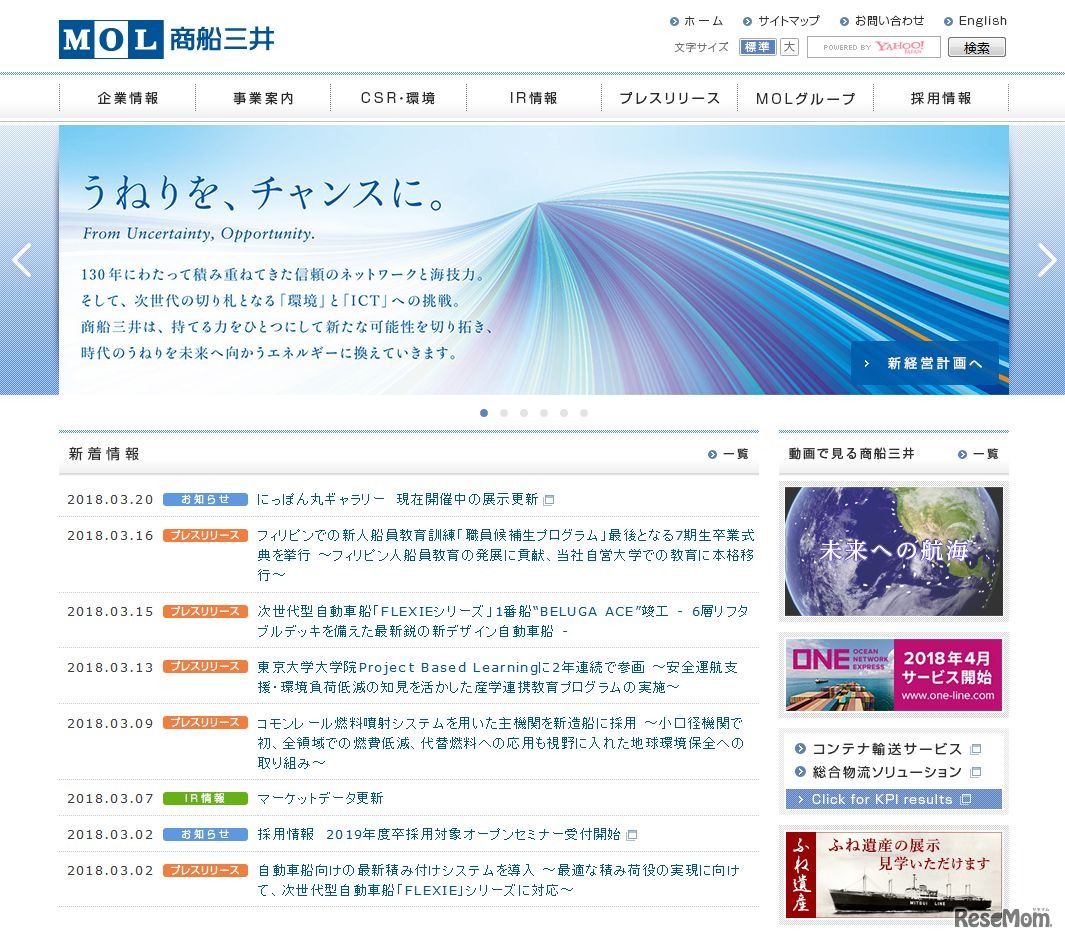Image resolution: width=1065 pixels, height=941 pixels.
Task: Click the date 2018.03.07
Action: click(x=110, y=798)
